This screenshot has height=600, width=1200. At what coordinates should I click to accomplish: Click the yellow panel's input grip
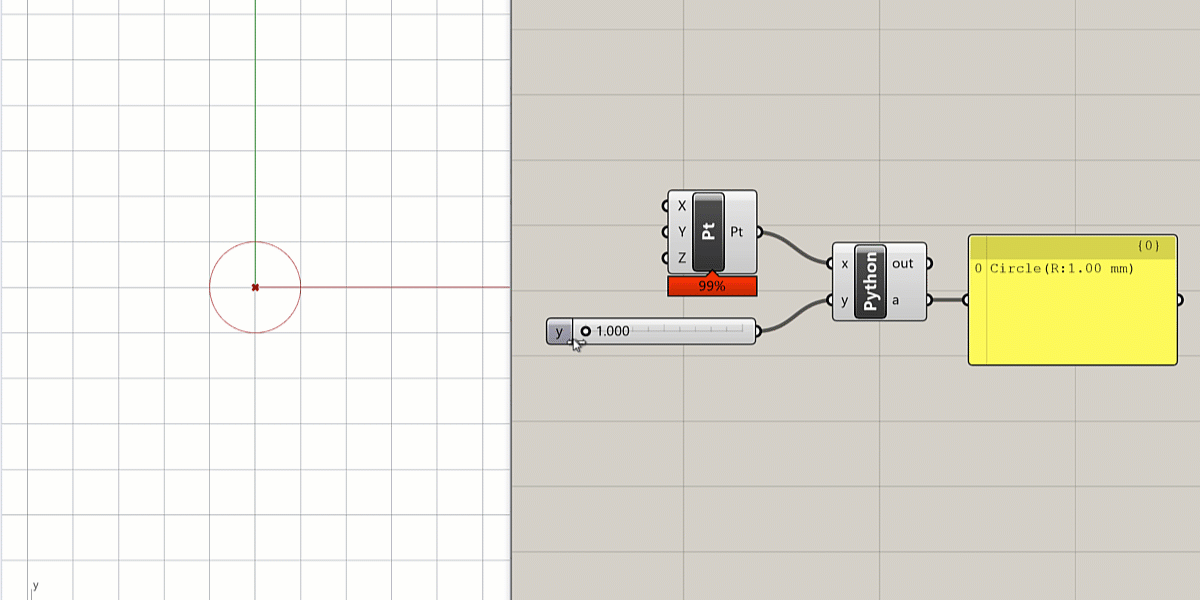(x=966, y=300)
